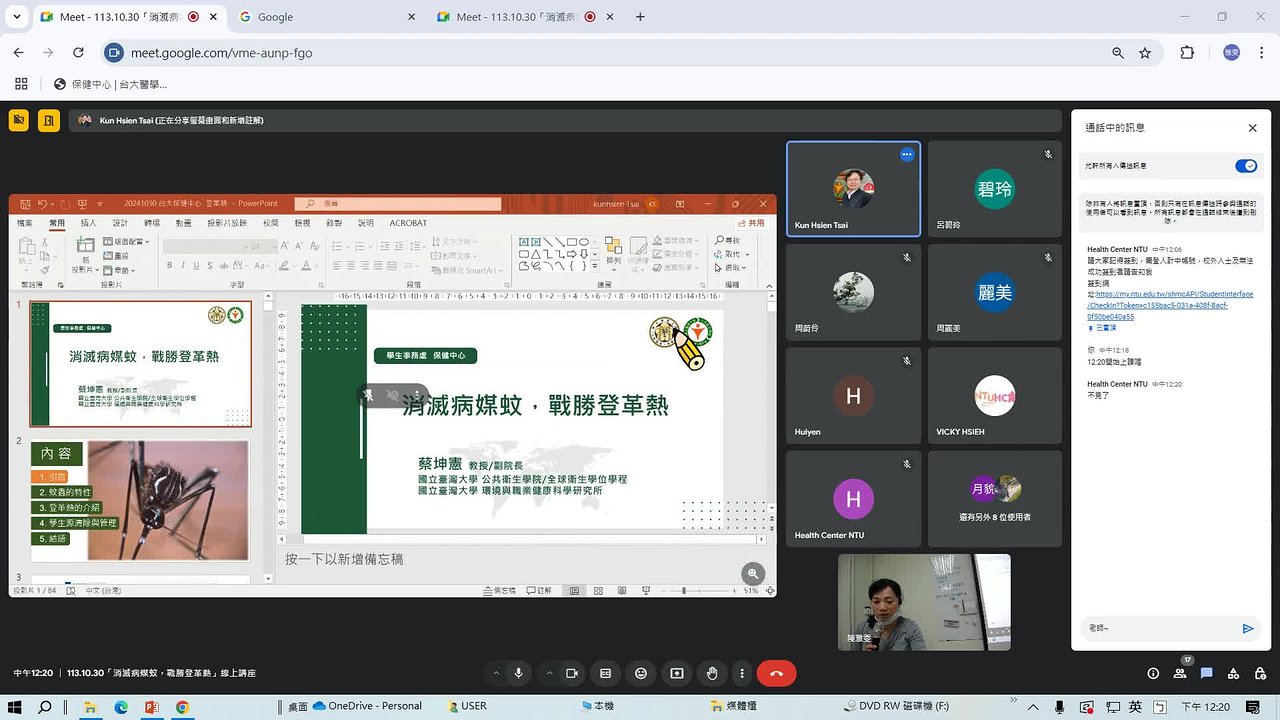Expand the video settings arrow beside the camera

549,673
